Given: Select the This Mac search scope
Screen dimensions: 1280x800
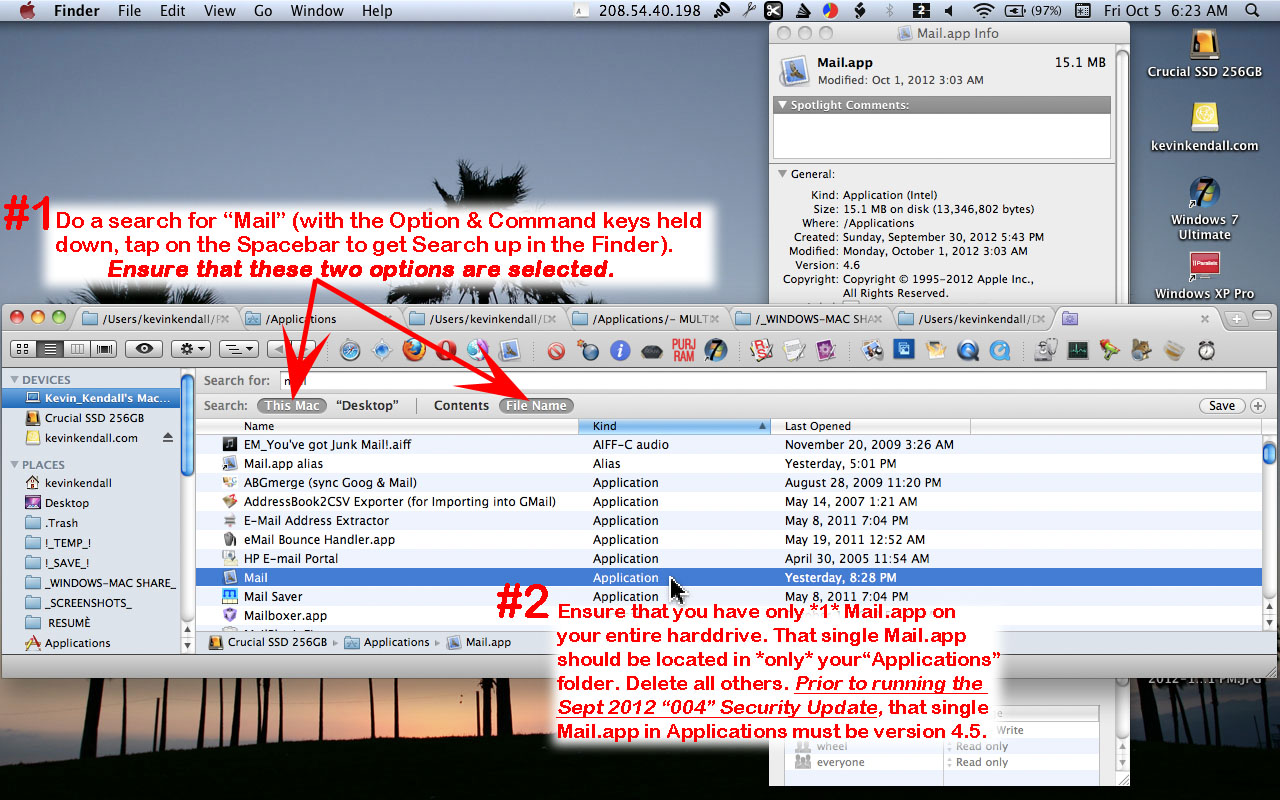Looking at the screenshot, I should (x=292, y=405).
